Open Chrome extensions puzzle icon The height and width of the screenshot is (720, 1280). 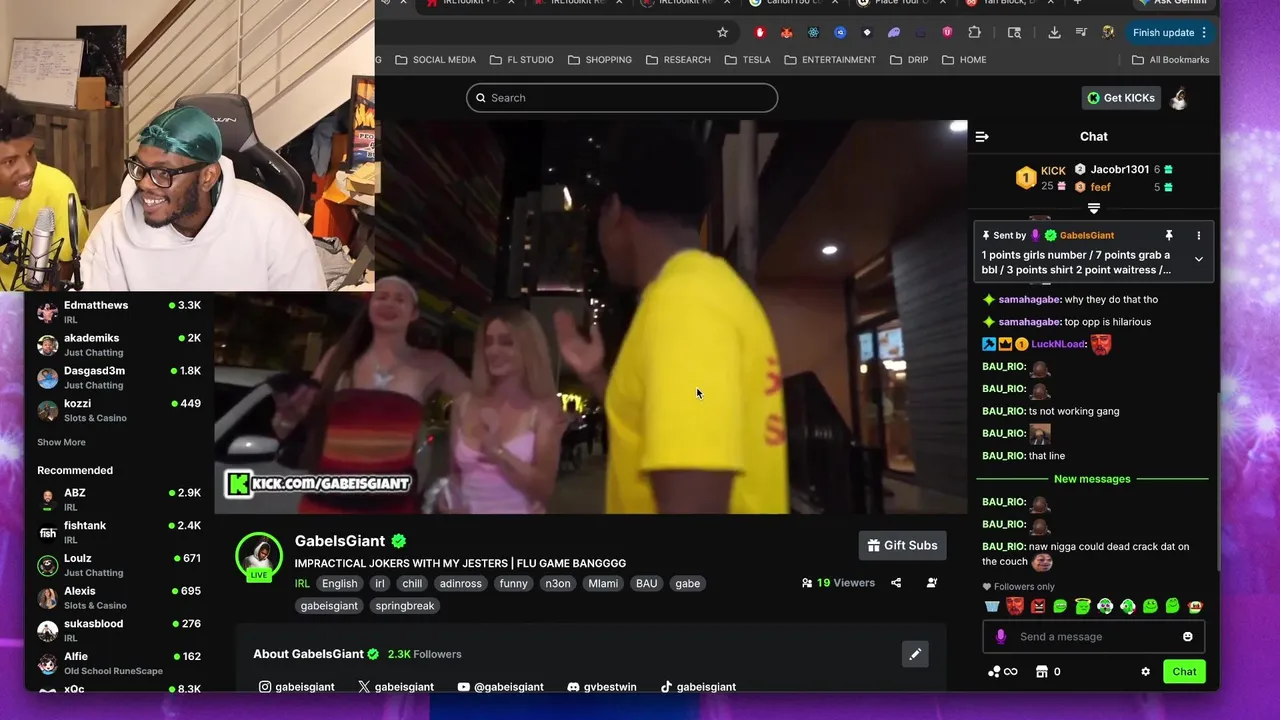[x=974, y=32]
